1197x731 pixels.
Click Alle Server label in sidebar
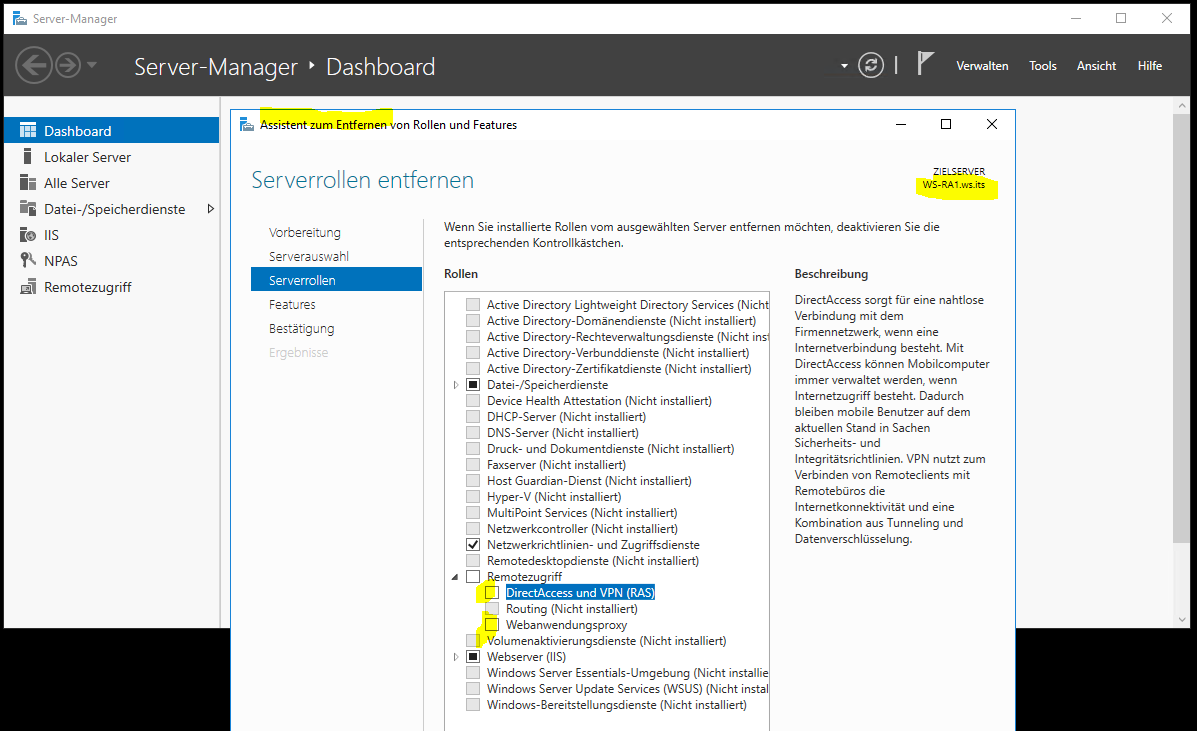(77, 183)
